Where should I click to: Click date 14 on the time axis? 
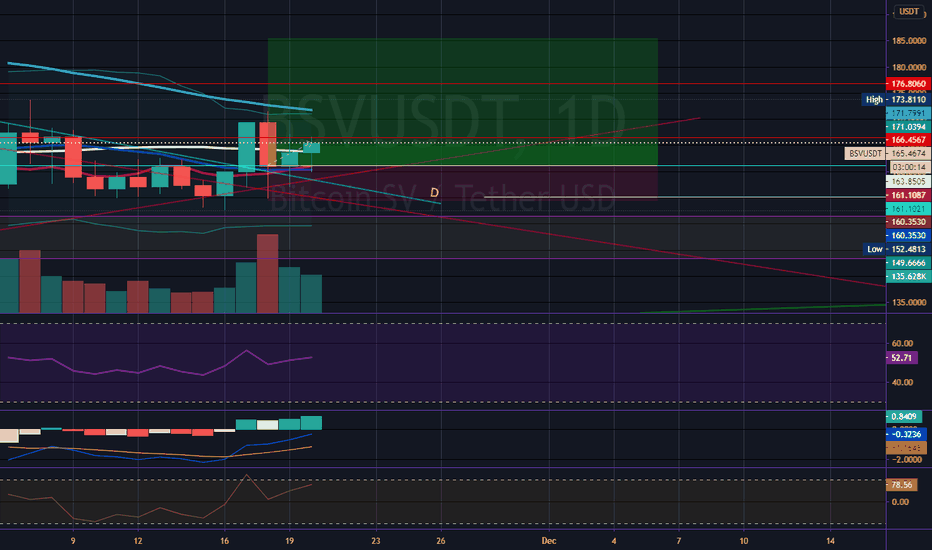pos(830,540)
